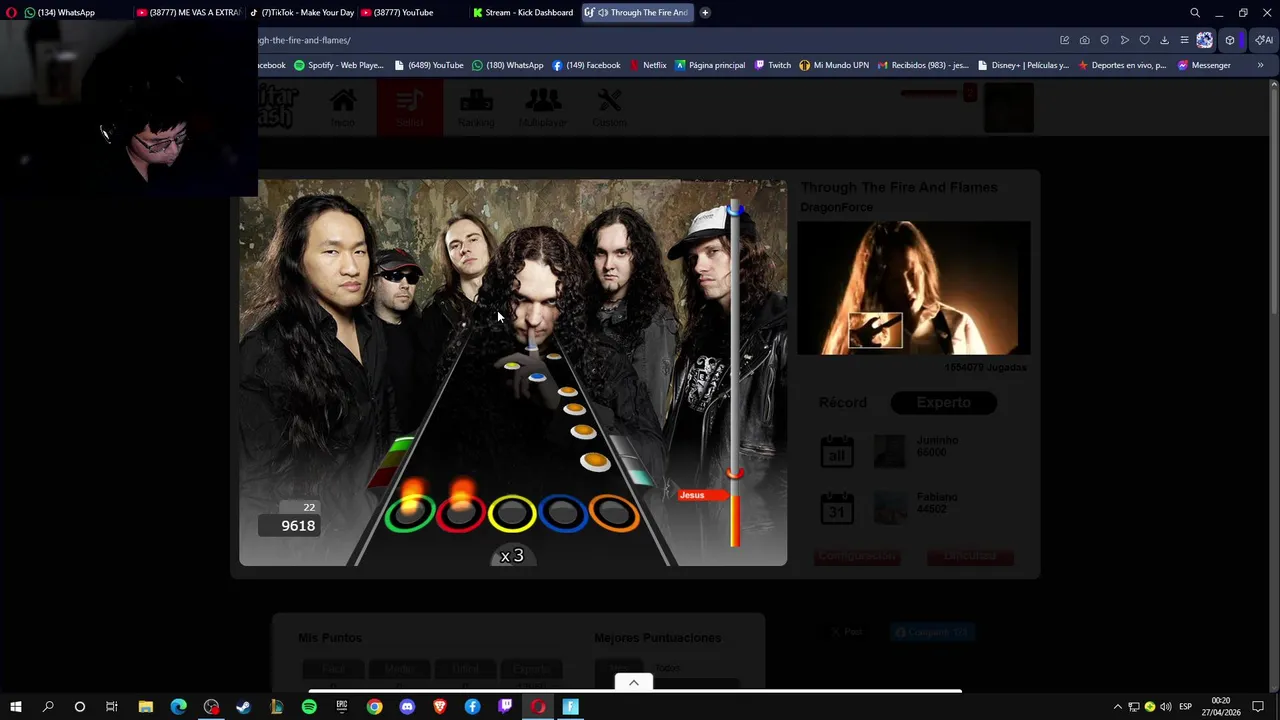Open Spotify - Web Player bookmark

click(338, 65)
